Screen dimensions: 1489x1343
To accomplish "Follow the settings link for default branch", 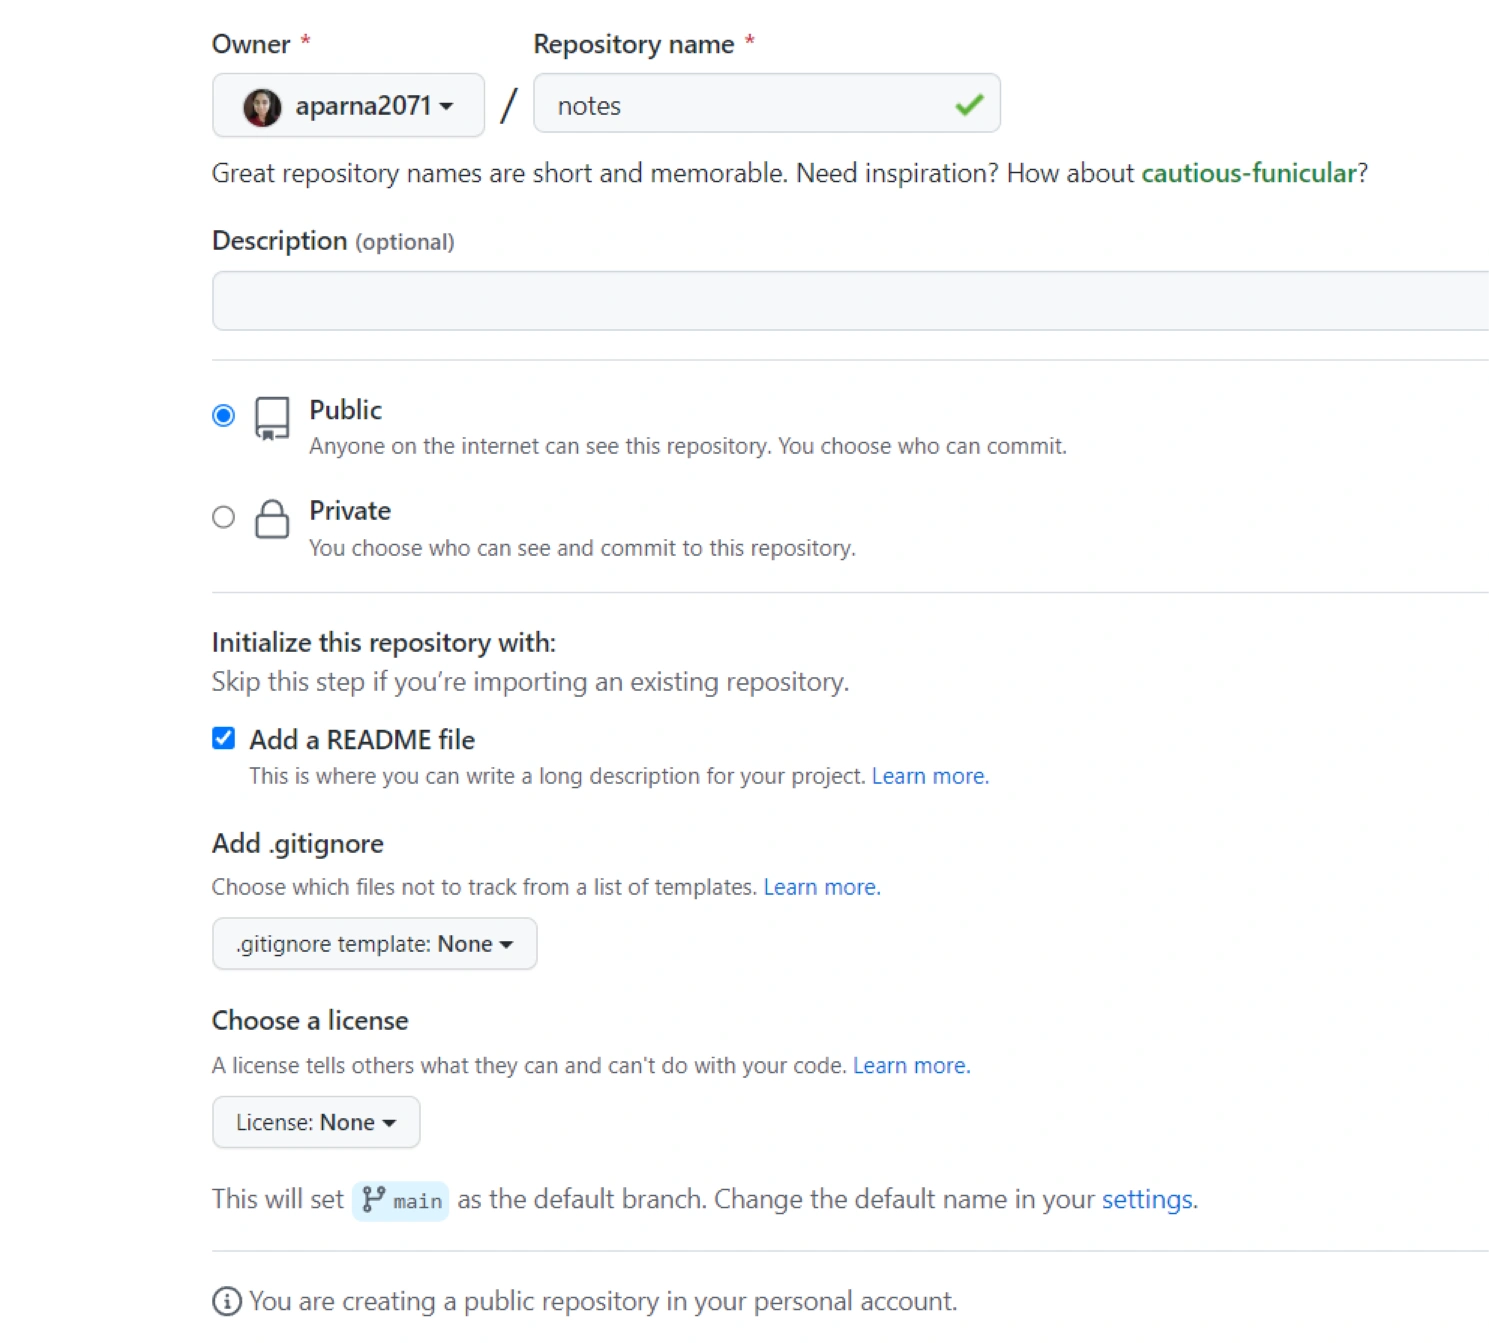I will coord(1147,1199).
